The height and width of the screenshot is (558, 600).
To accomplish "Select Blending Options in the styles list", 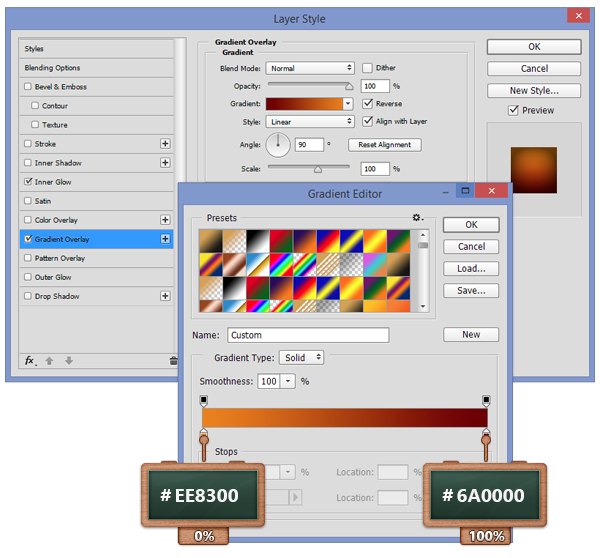I will (53, 68).
